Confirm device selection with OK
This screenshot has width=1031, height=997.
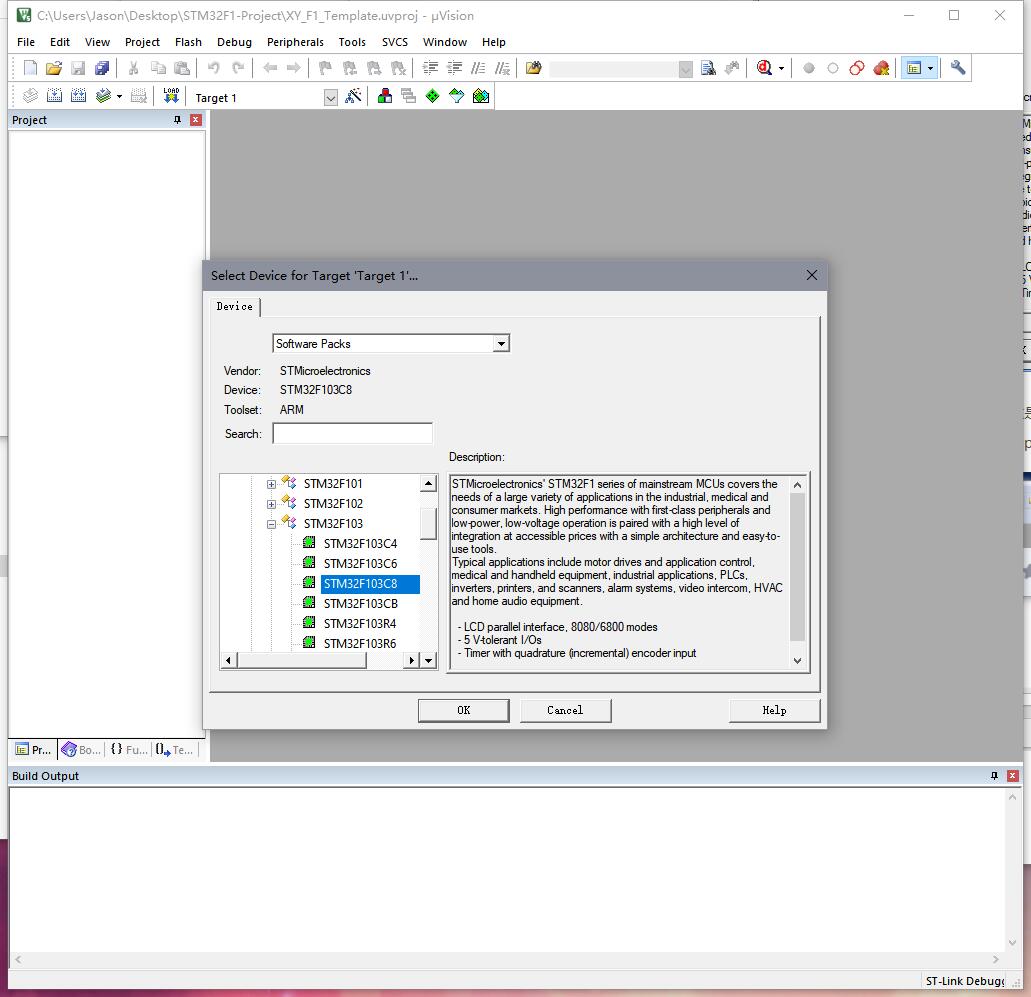tap(464, 710)
